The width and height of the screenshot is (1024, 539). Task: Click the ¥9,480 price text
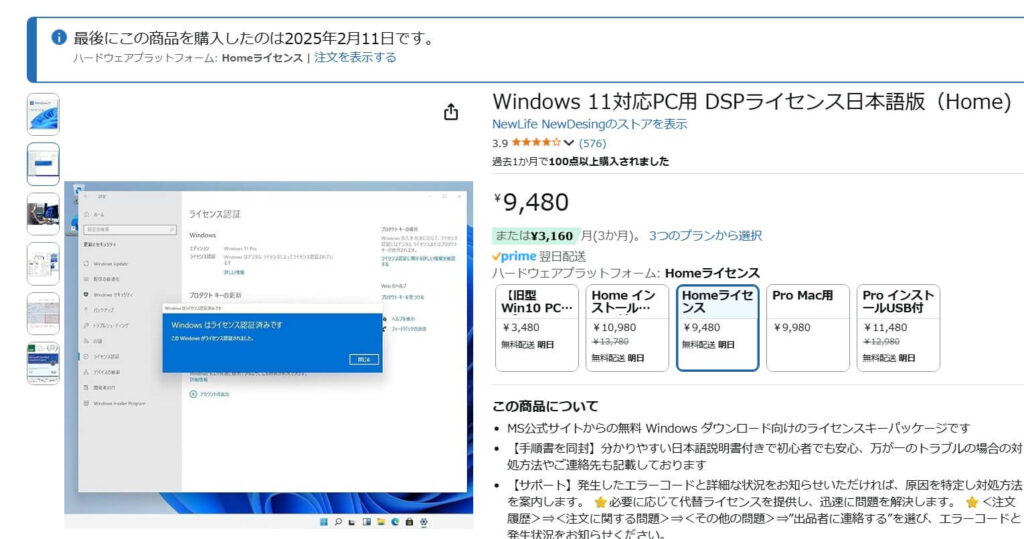[x=531, y=203]
